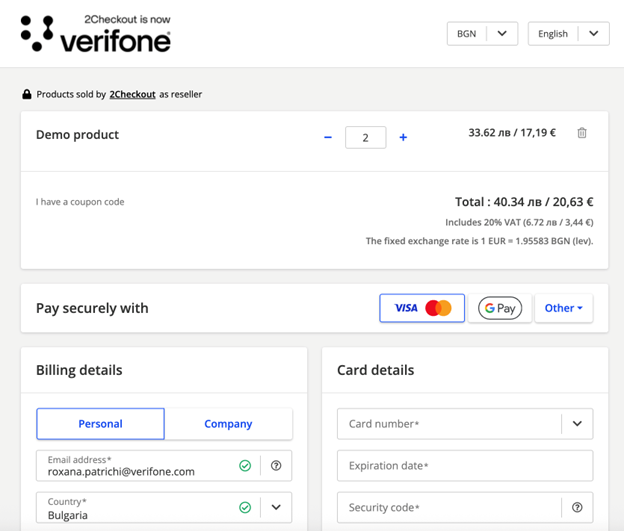Click the Verifone logo
The height and width of the screenshot is (531, 624).
(x=96, y=34)
